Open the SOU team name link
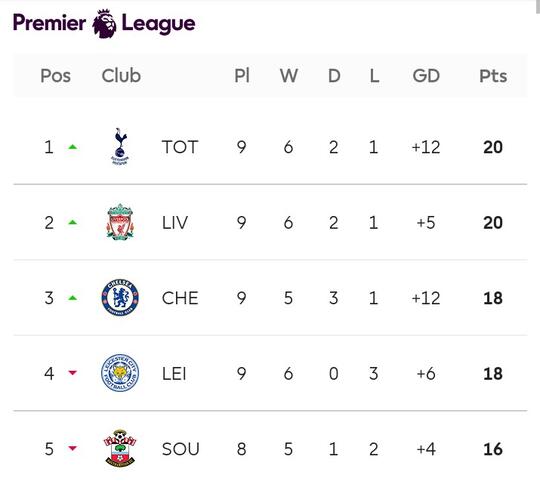Viewport: 540px width, 481px height. point(180,449)
